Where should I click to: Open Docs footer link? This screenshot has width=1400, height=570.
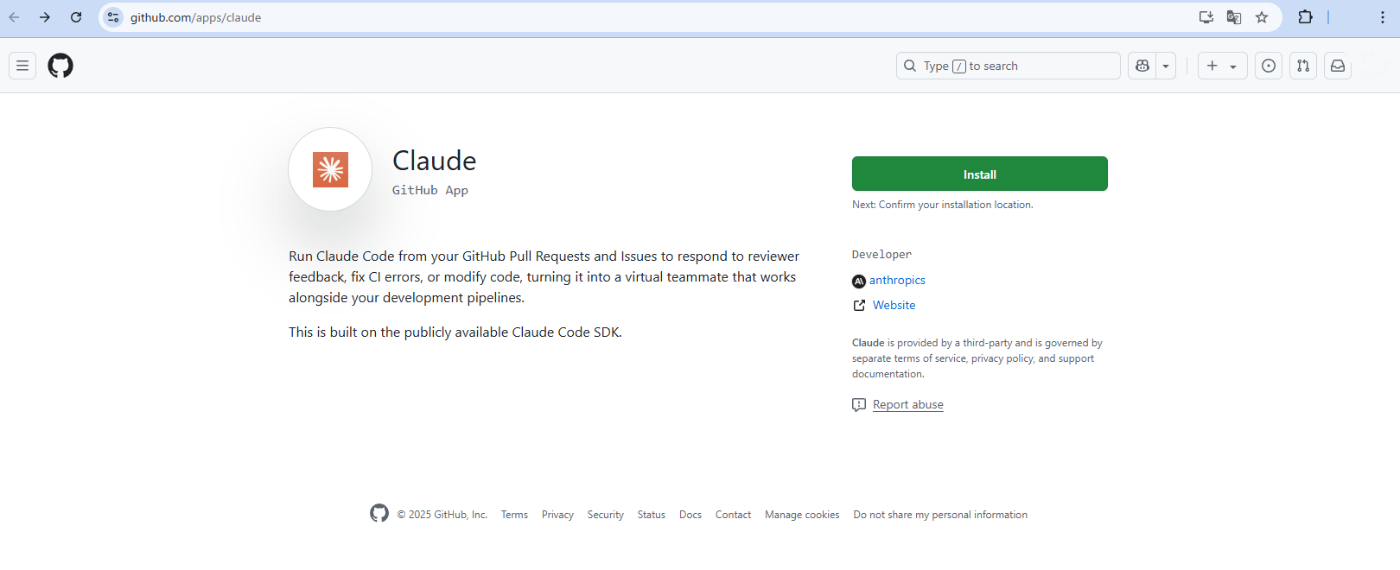coord(690,515)
